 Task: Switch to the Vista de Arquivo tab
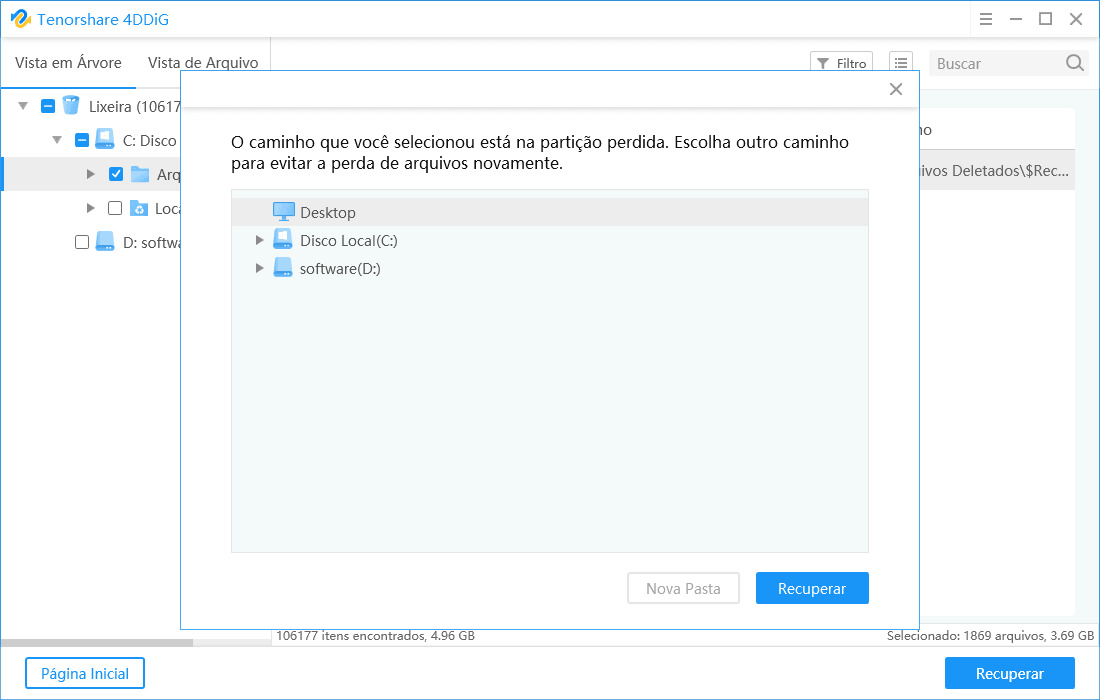204,62
